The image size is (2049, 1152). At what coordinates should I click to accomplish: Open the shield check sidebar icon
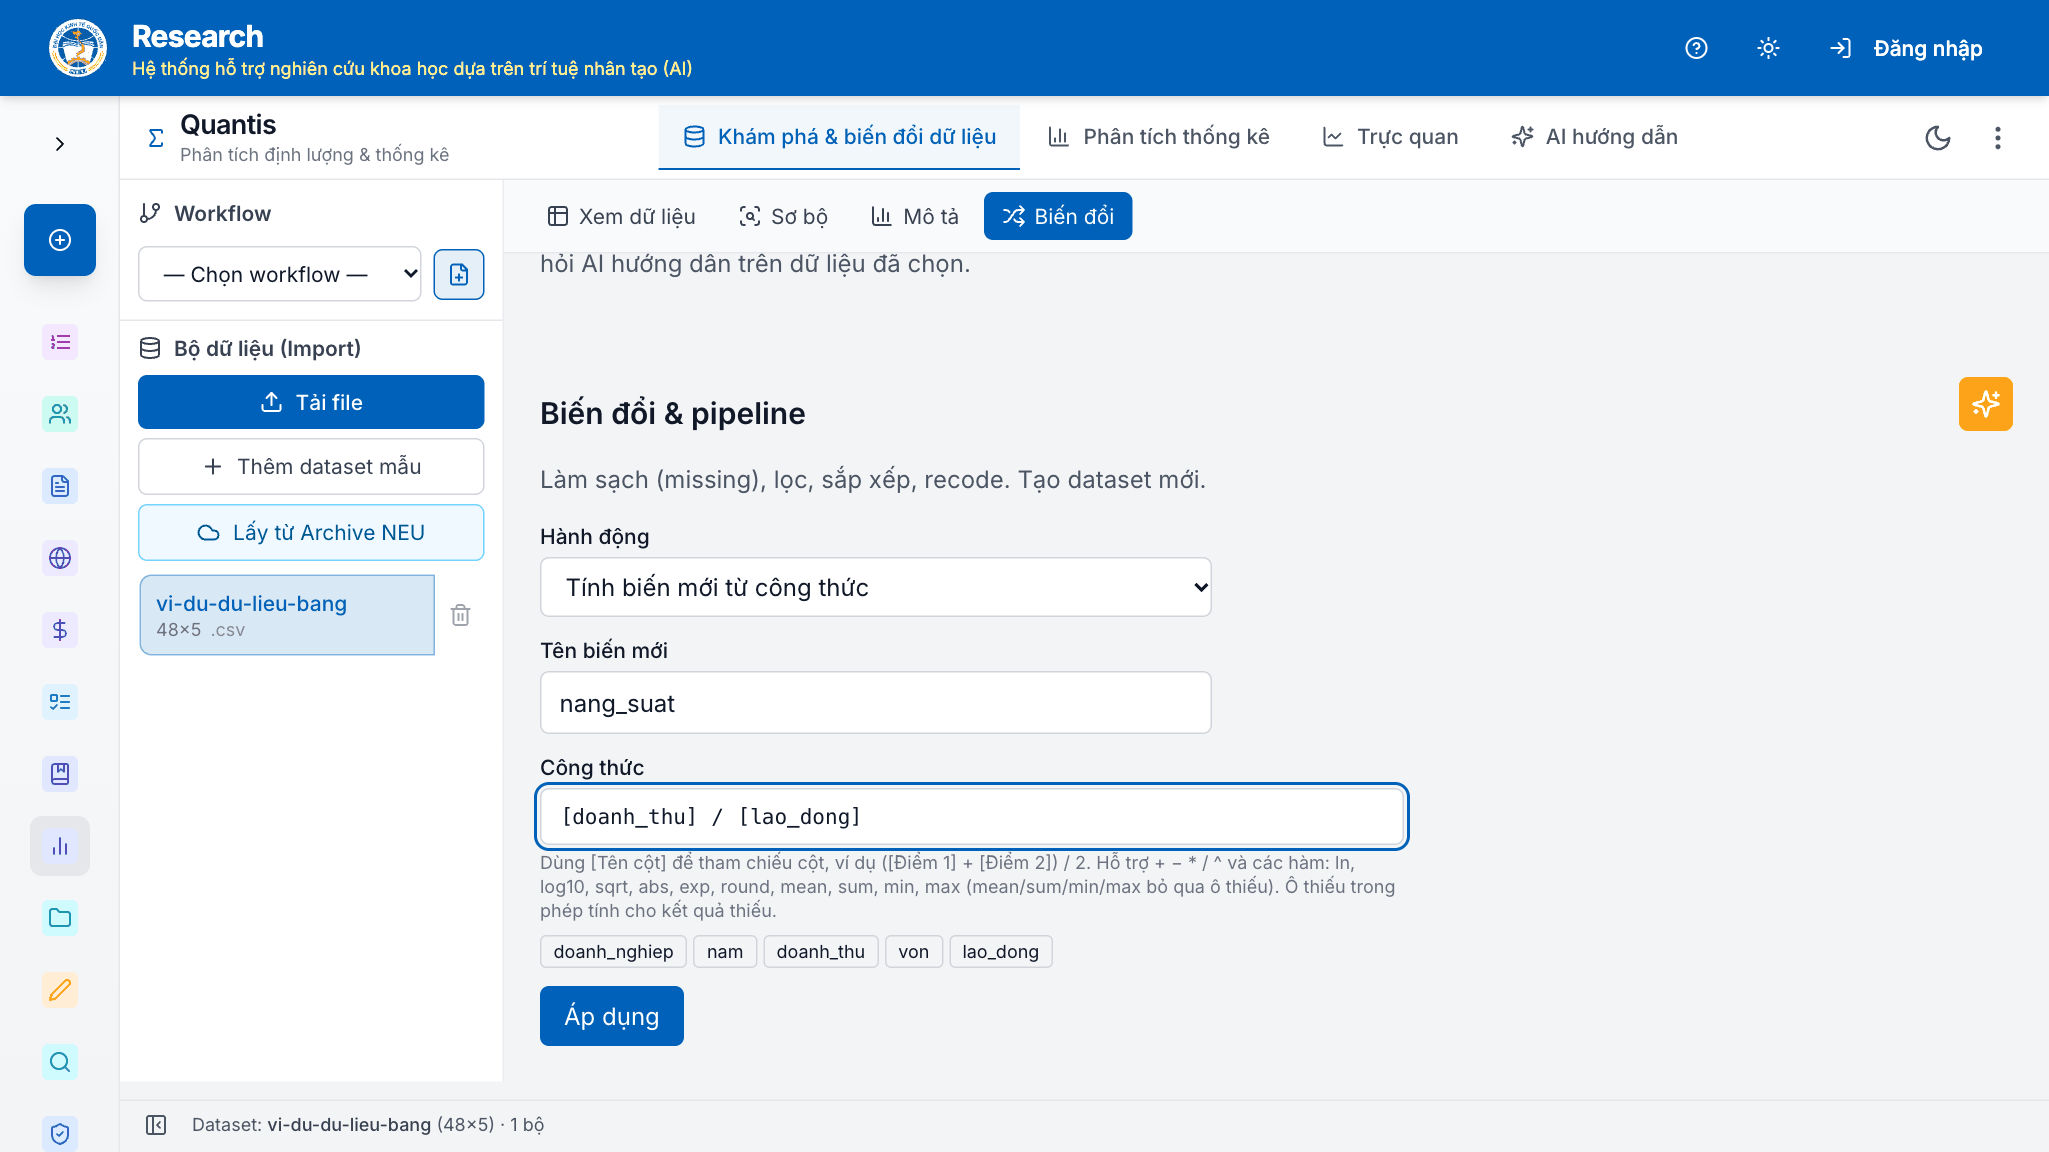click(x=60, y=1134)
